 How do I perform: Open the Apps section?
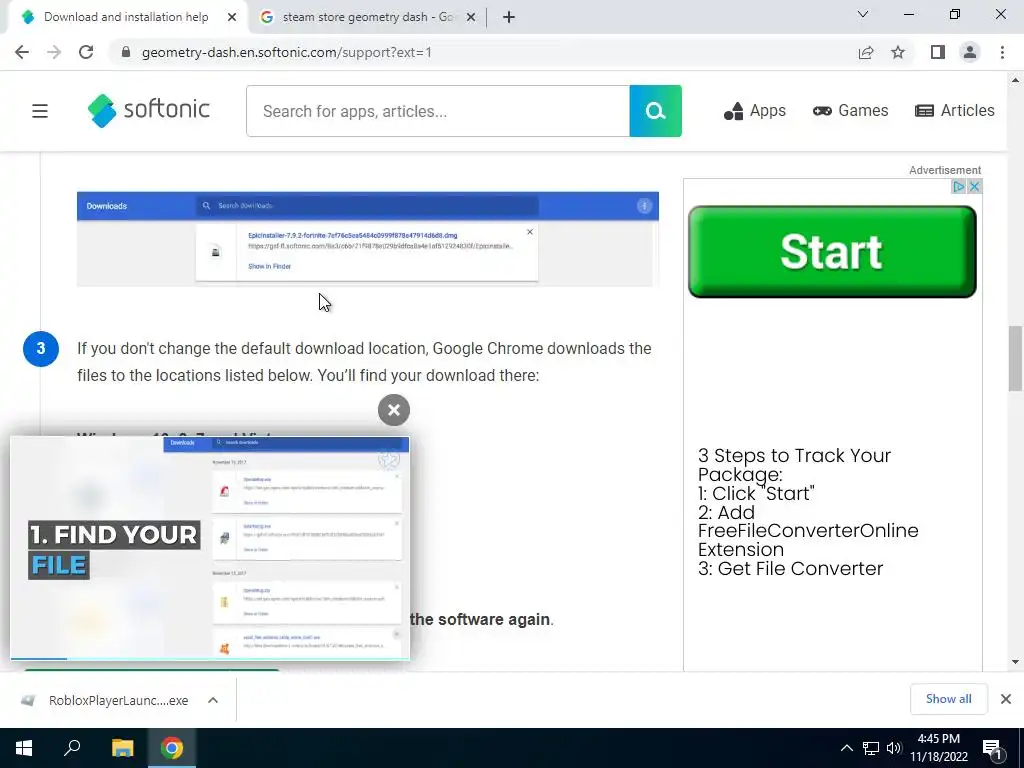[754, 111]
